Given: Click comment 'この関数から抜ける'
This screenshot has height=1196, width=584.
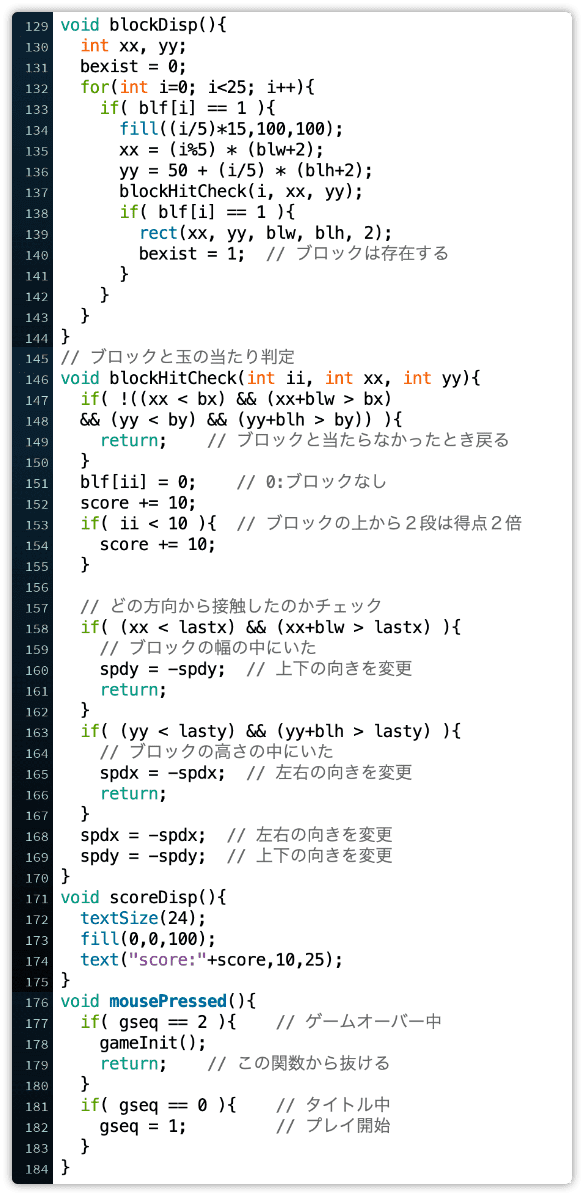Looking at the screenshot, I should coord(314,1063).
